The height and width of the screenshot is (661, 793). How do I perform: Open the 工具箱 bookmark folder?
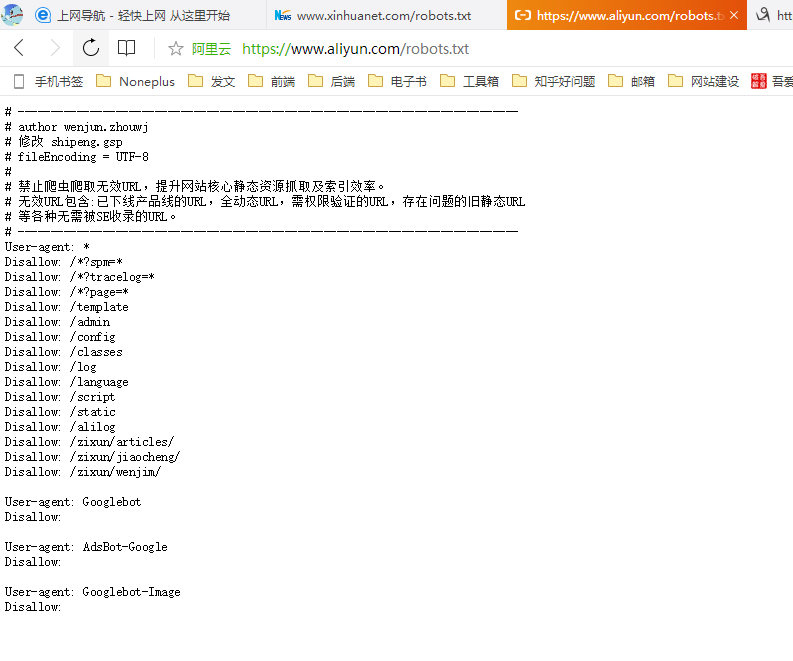click(469, 81)
